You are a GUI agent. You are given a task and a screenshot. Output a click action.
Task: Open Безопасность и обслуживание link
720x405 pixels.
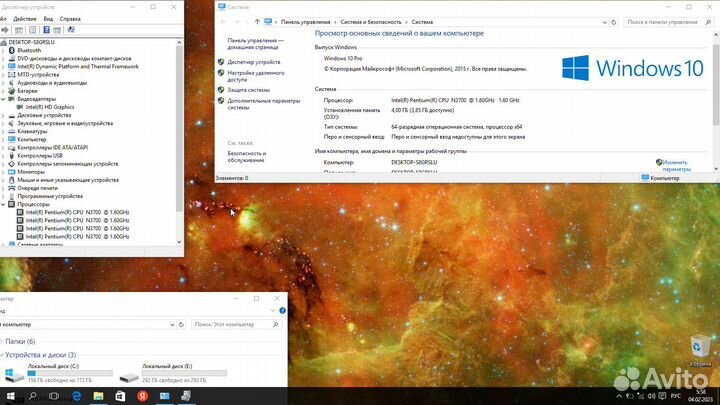click(247, 157)
